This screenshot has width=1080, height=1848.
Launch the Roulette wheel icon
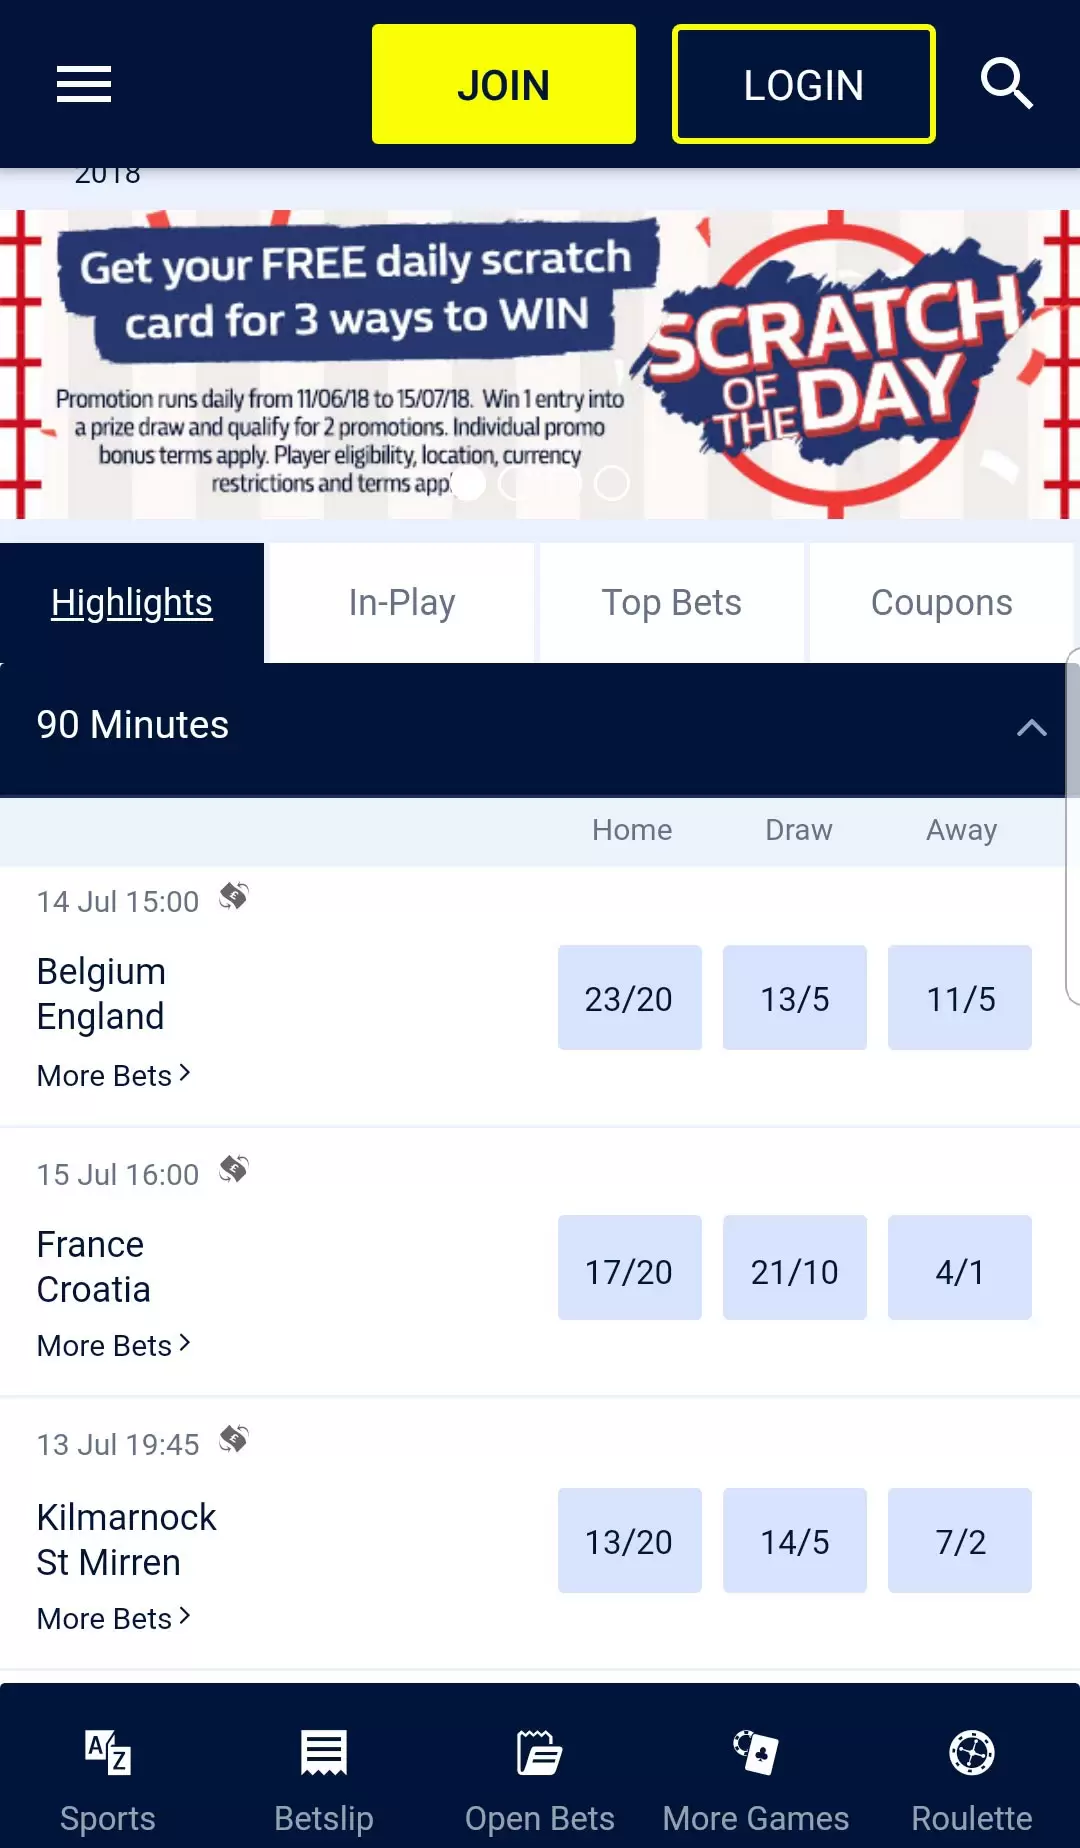tap(972, 1753)
